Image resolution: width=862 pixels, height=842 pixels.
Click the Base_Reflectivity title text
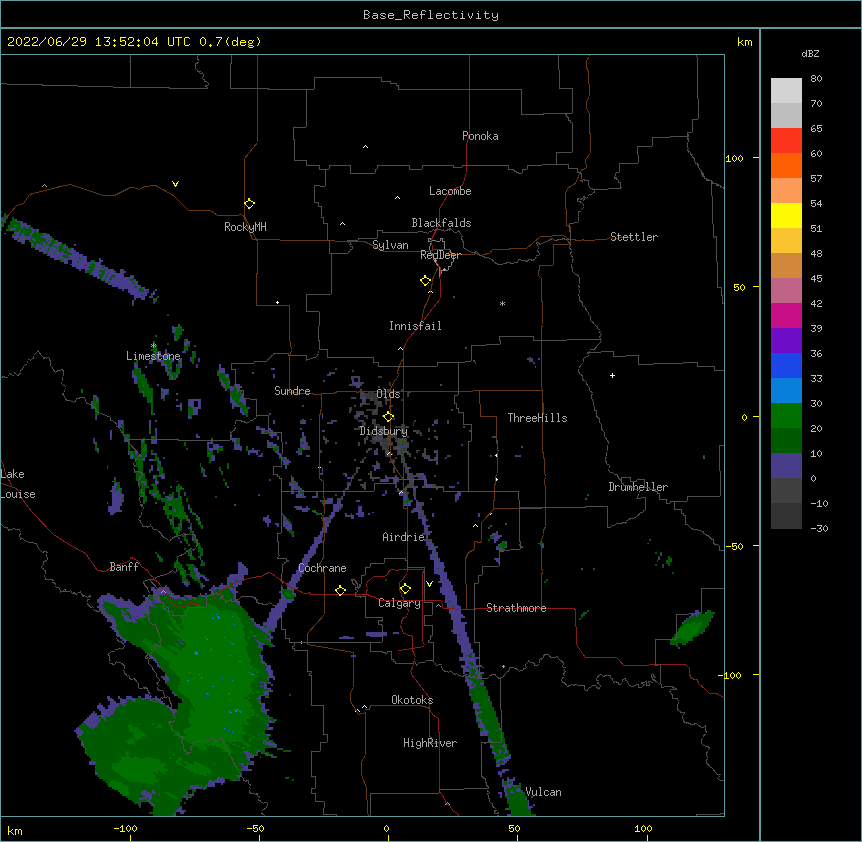pyautogui.click(x=431, y=15)
